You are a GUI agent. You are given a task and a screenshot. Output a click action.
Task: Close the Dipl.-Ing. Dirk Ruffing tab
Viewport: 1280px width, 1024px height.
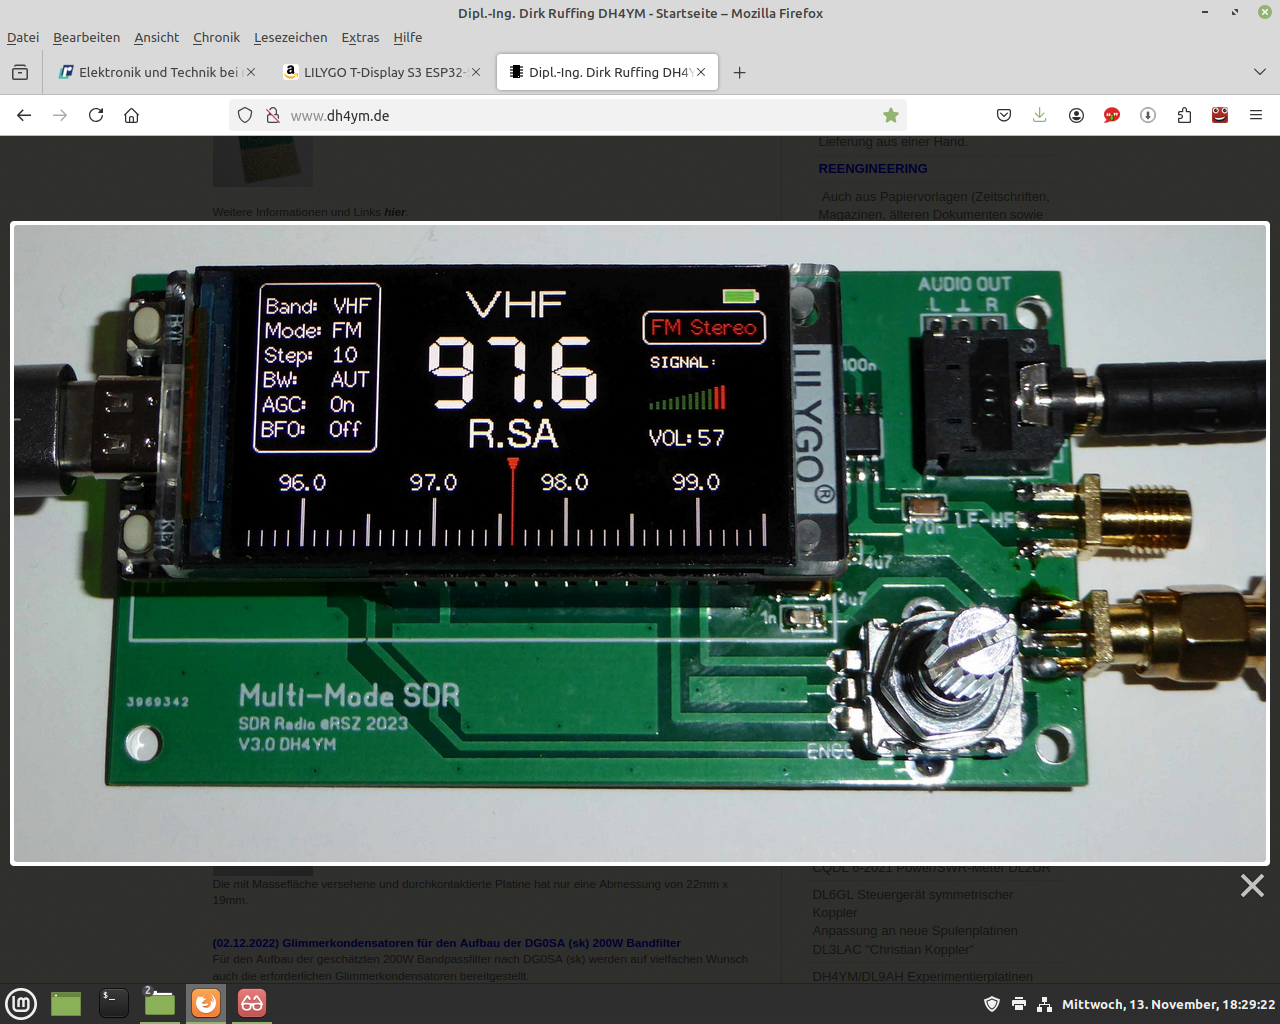701,72
